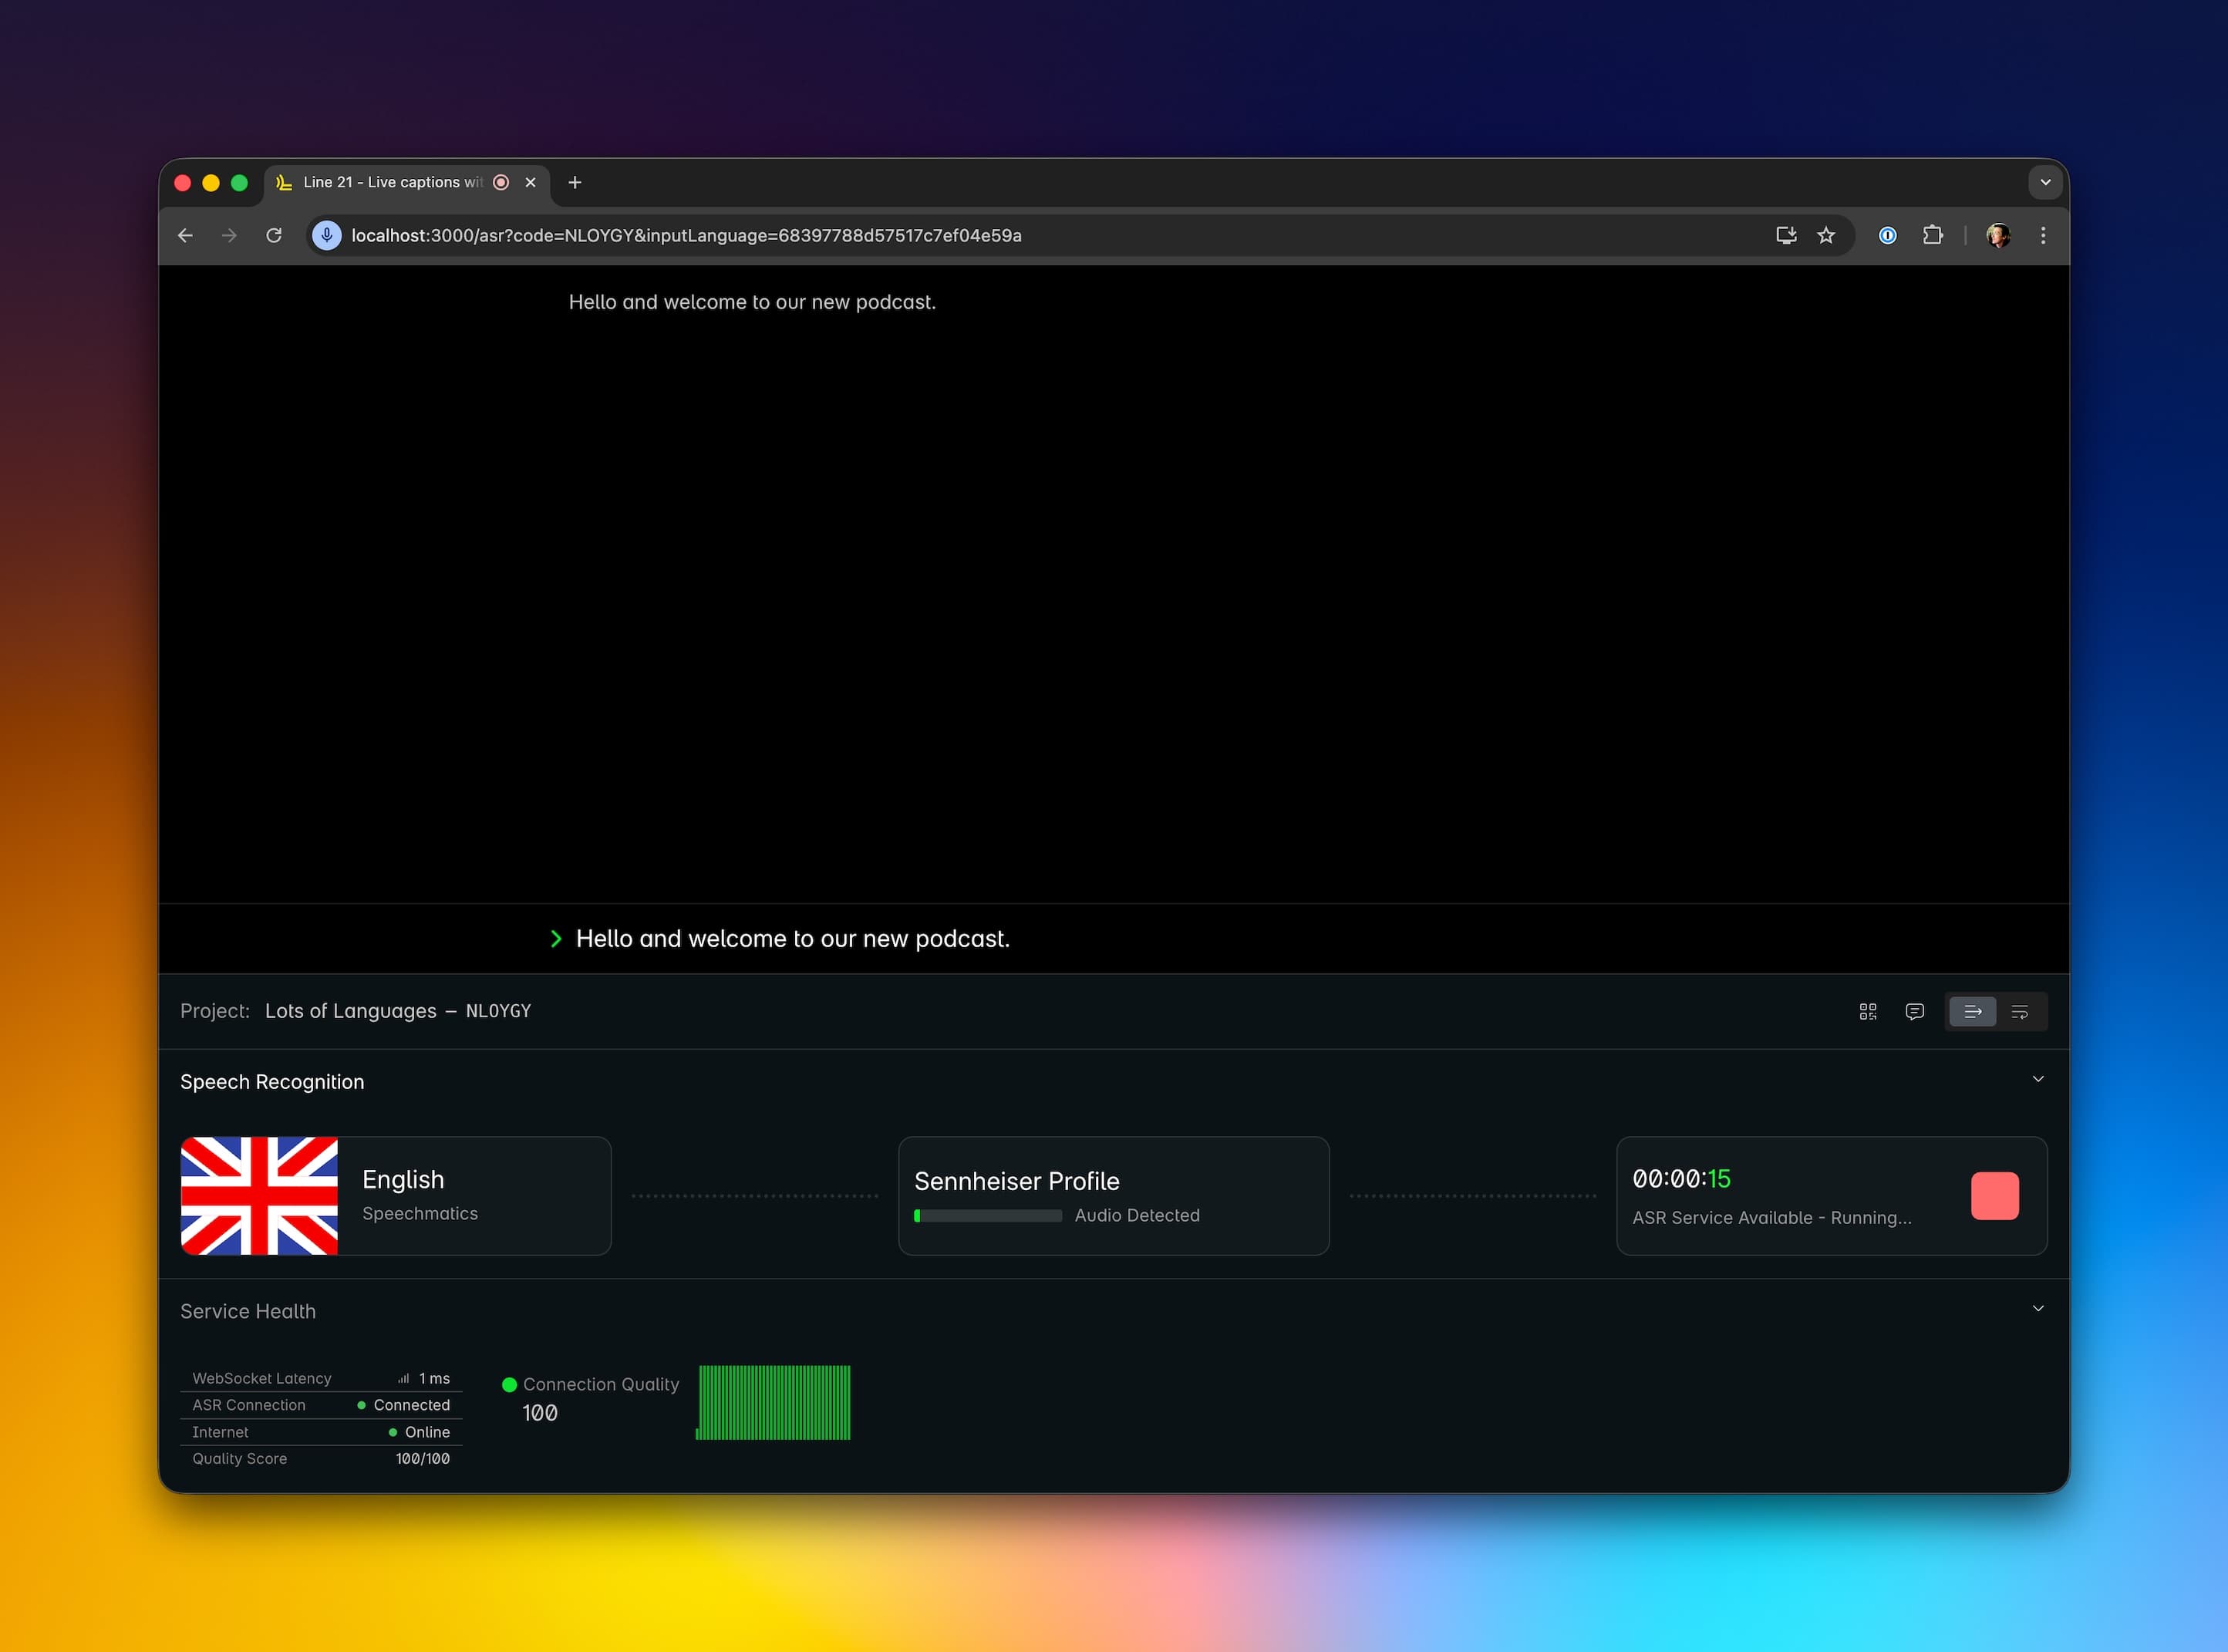Open the 1Password extension icon
The width and height of the screenshot is (2228, 1652).
(1887, 235)
